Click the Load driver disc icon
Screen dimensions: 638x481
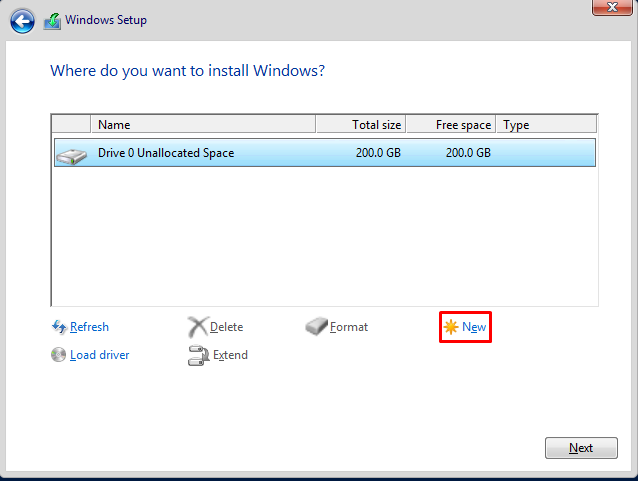coord(59,354)
